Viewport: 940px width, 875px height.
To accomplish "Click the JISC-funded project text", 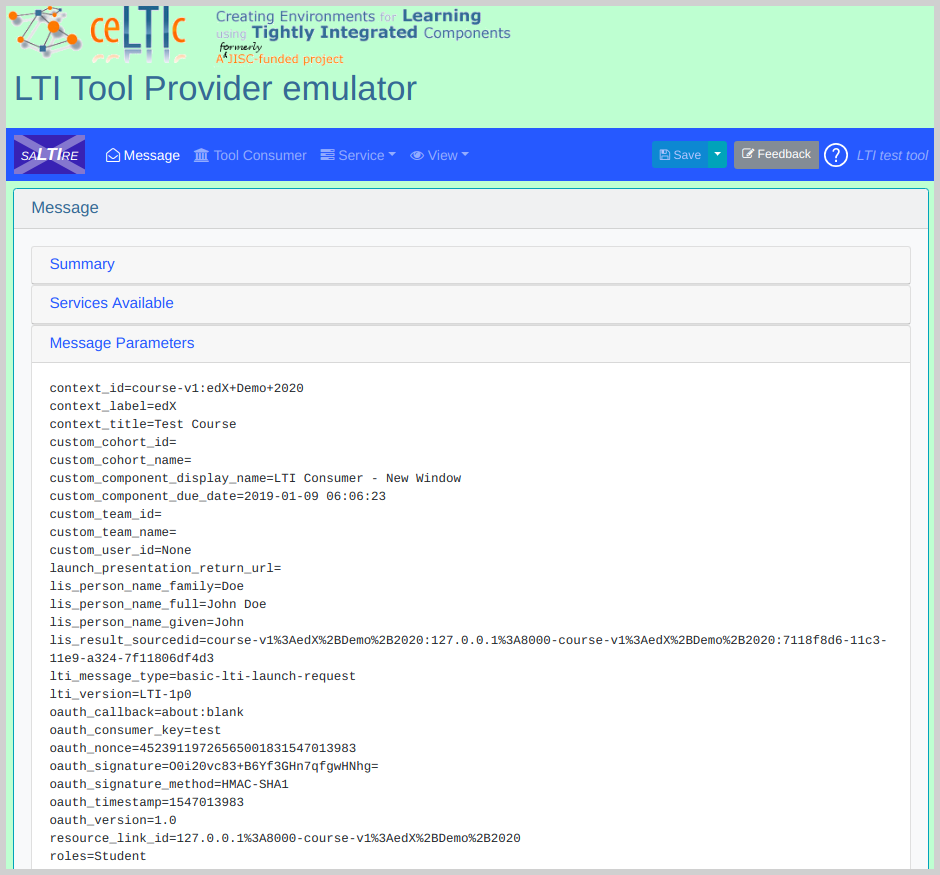I will (279, 59).
